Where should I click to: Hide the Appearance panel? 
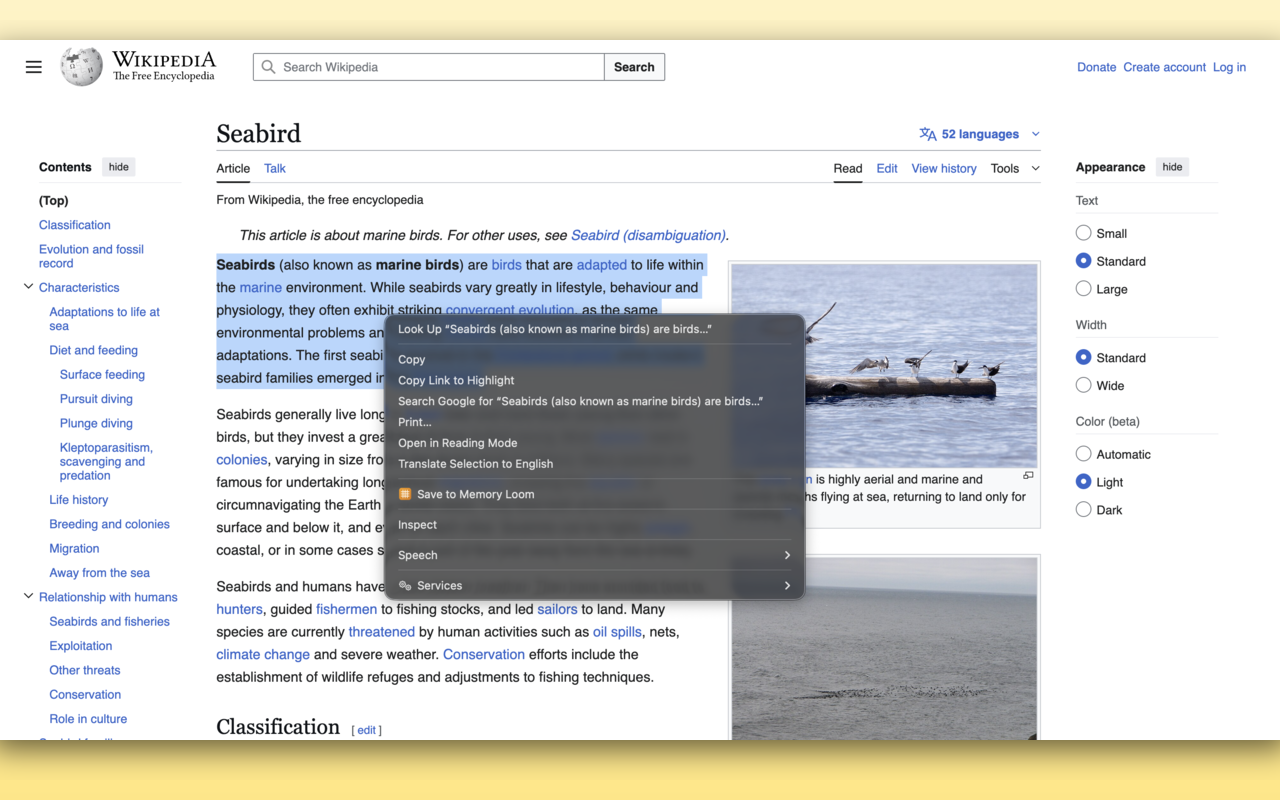tap(1172, 167)
